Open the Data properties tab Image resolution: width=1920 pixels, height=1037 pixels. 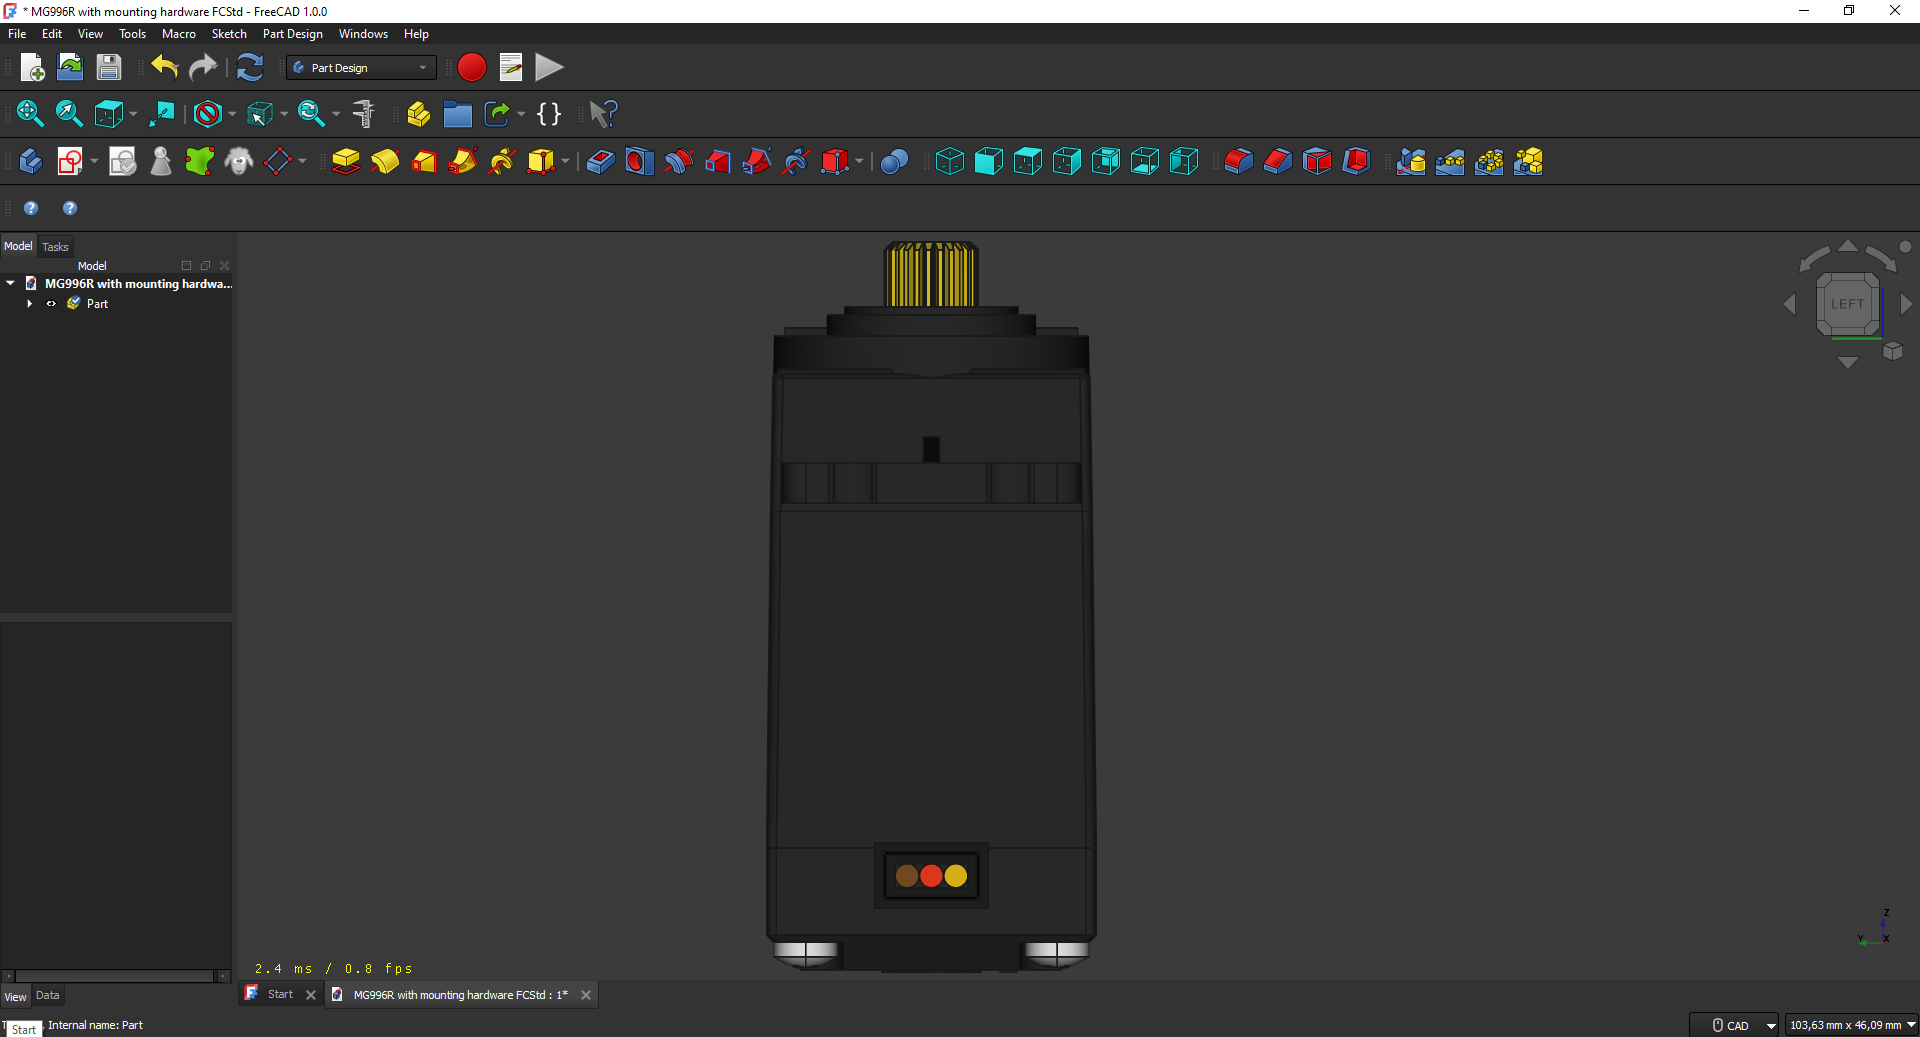point(48,996)
